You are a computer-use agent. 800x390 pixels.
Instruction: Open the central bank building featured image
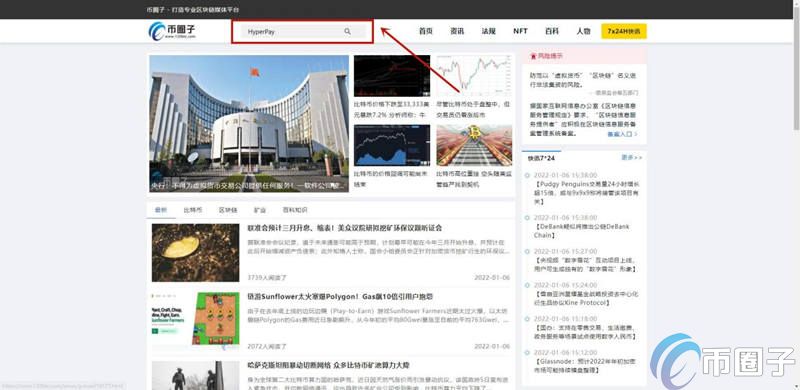click(x=249, y=124)
